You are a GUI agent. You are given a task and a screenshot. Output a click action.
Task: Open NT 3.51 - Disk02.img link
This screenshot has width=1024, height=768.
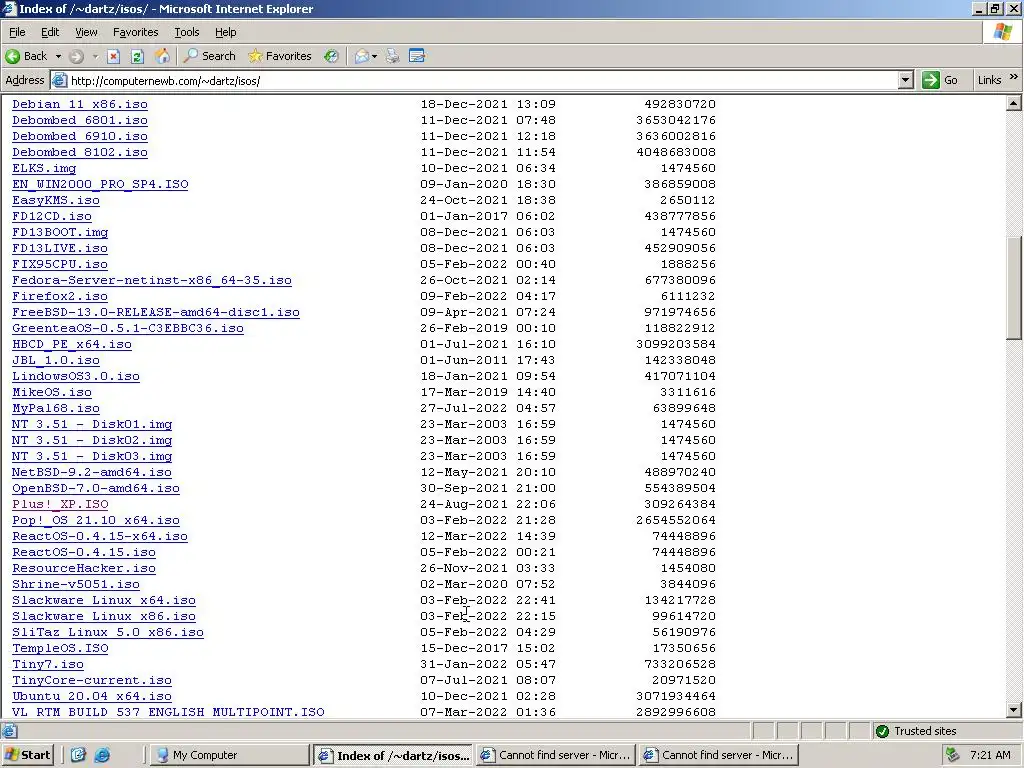click(x=92, y=440)
